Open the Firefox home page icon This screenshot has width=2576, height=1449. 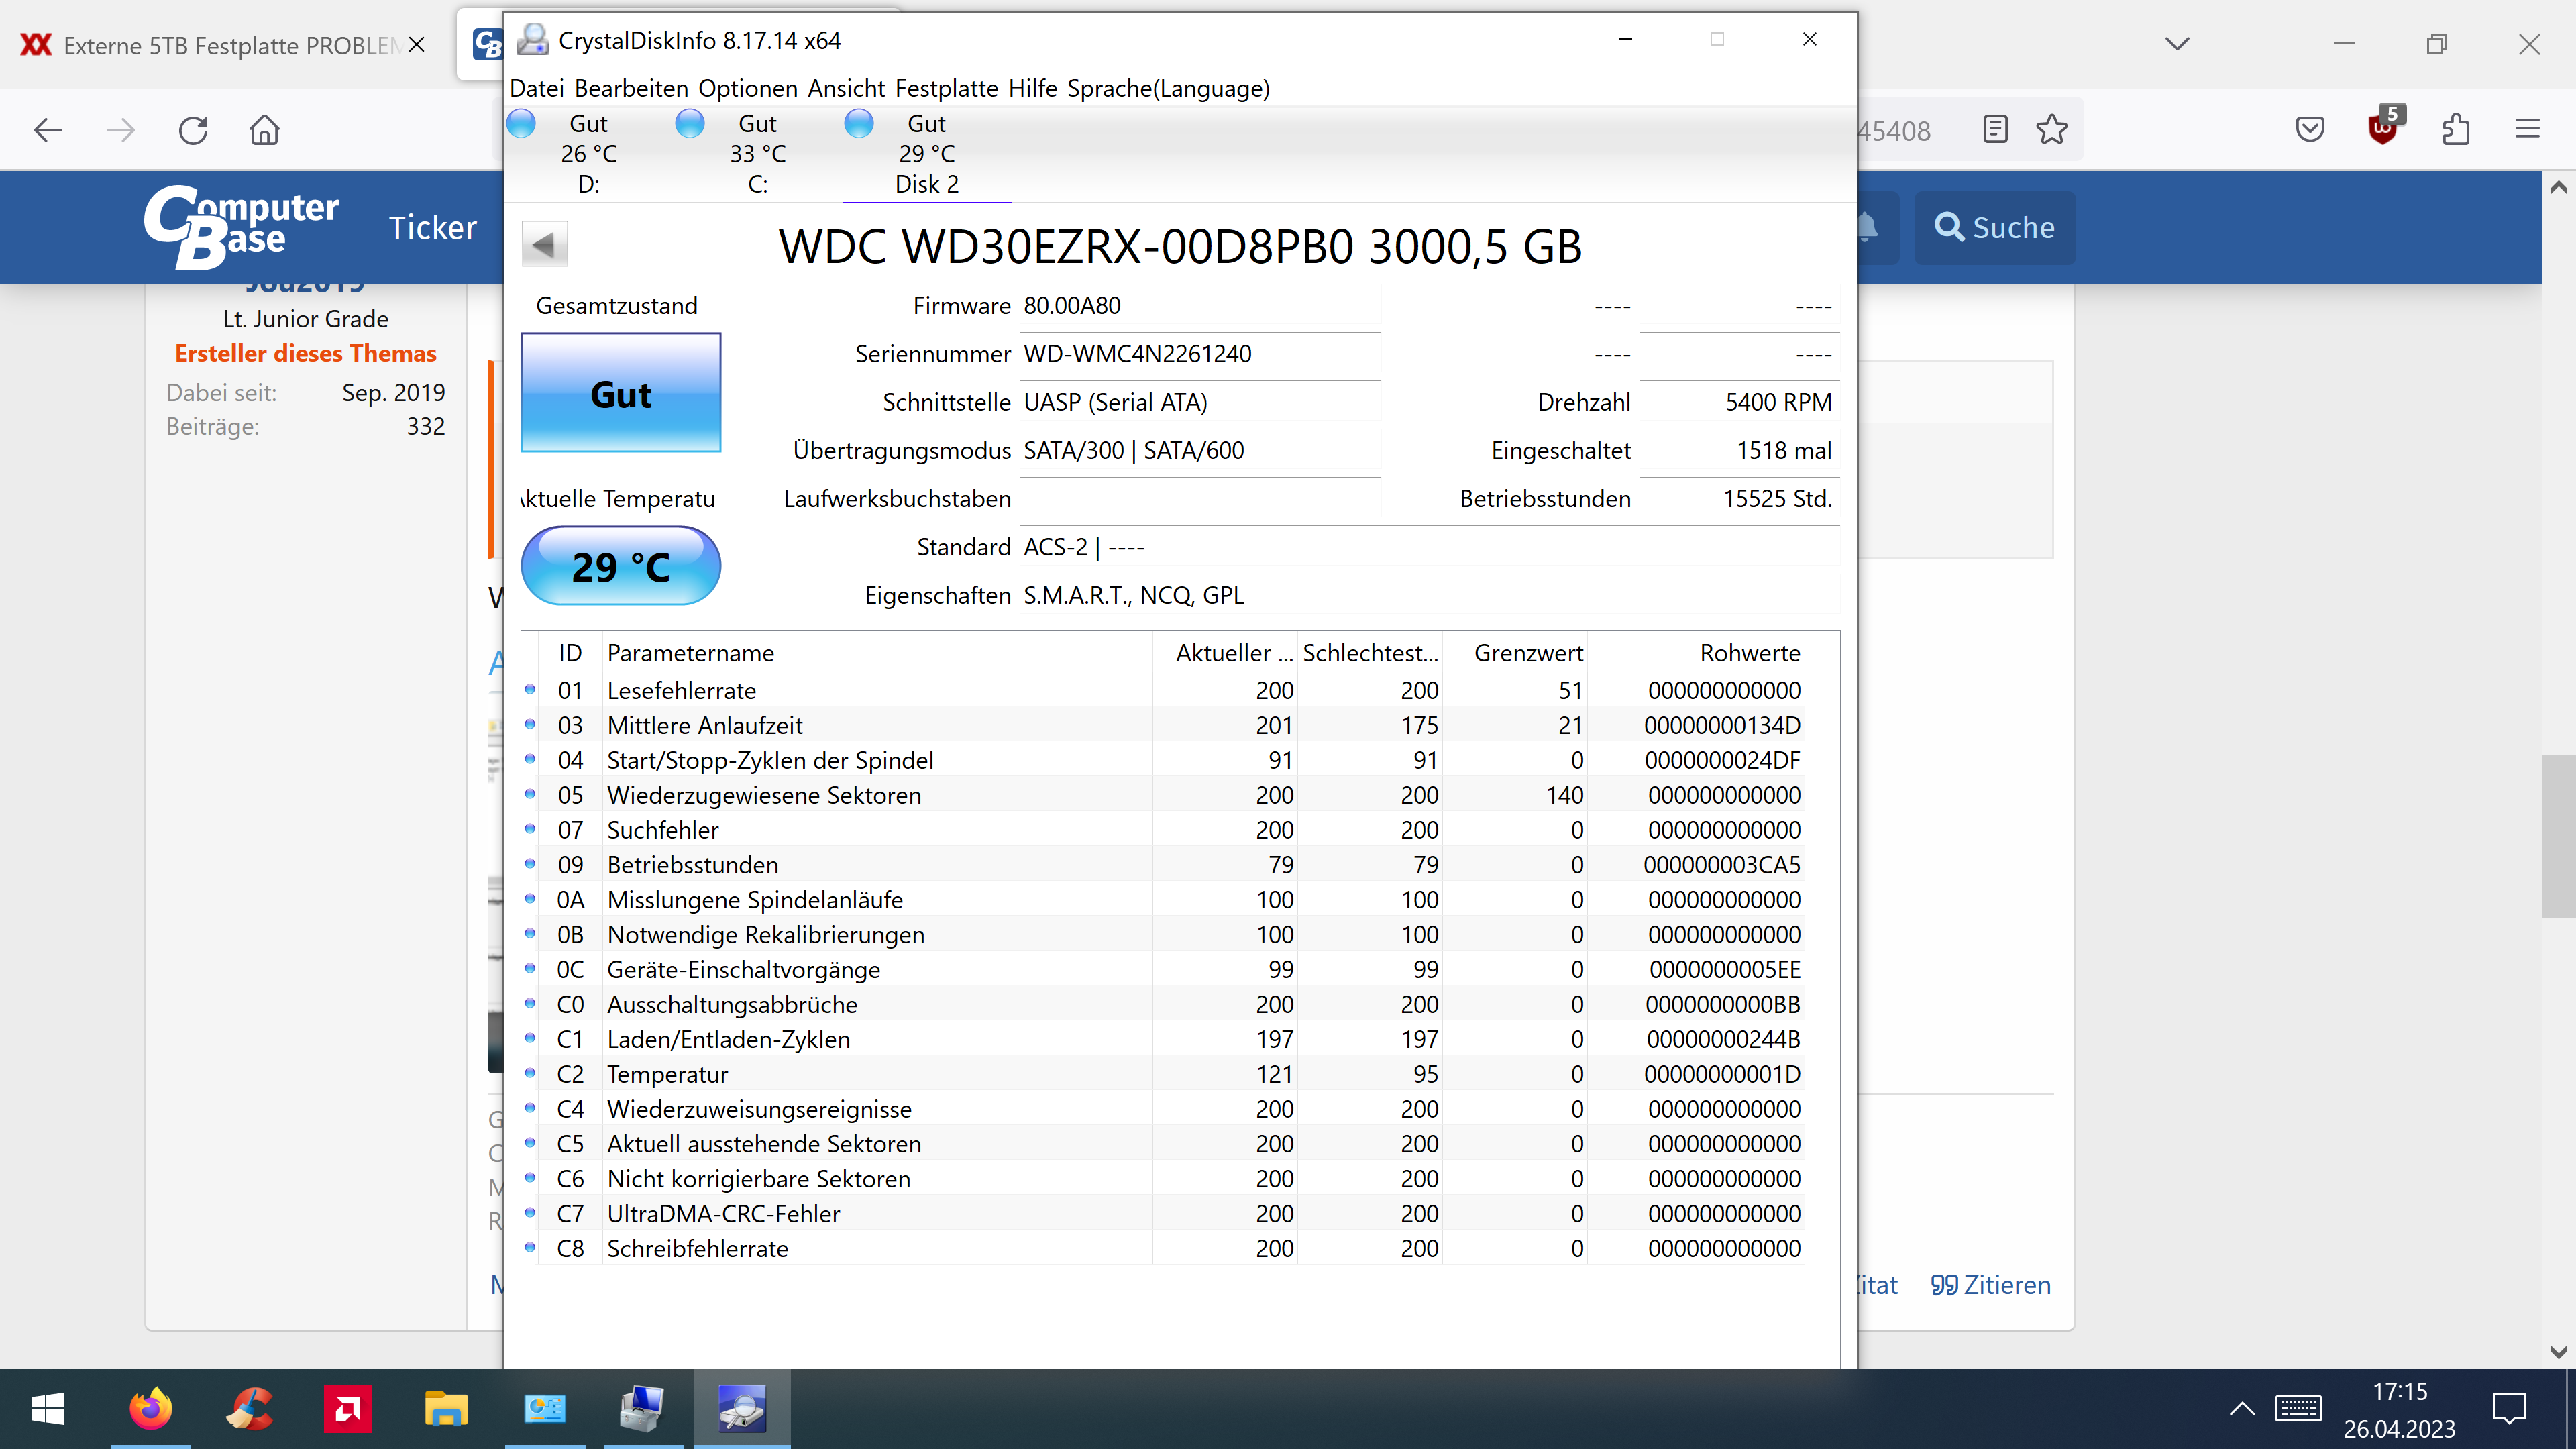coord(265,130)
